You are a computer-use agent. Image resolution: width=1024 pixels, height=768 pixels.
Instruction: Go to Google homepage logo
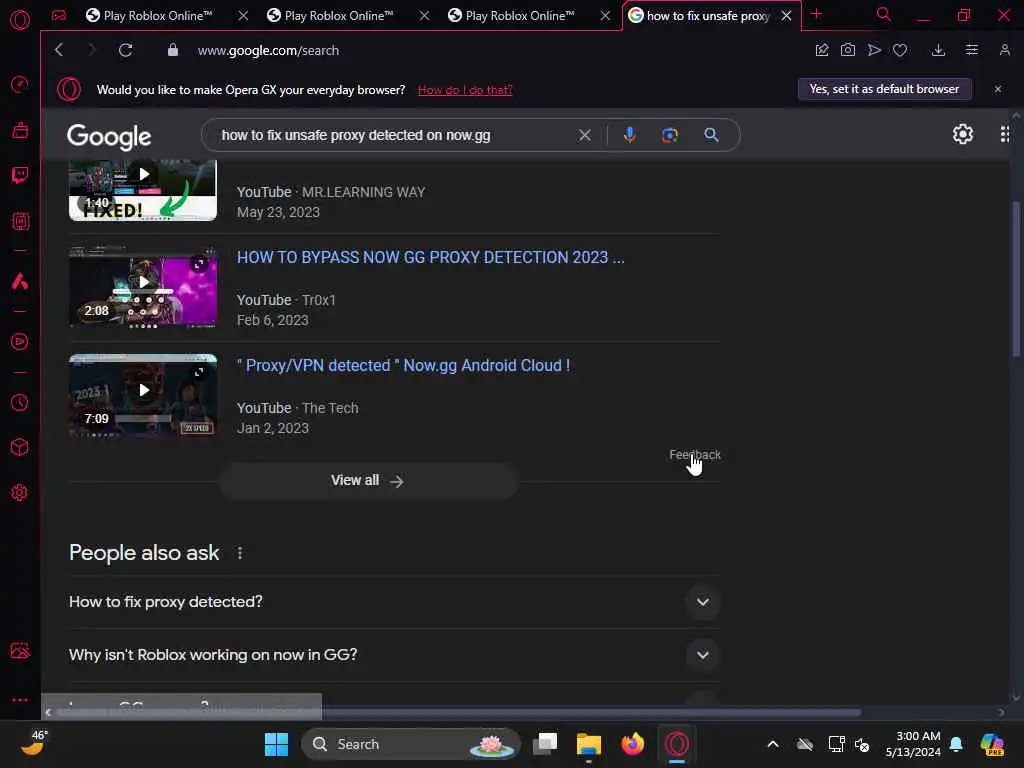coord(109,136)
